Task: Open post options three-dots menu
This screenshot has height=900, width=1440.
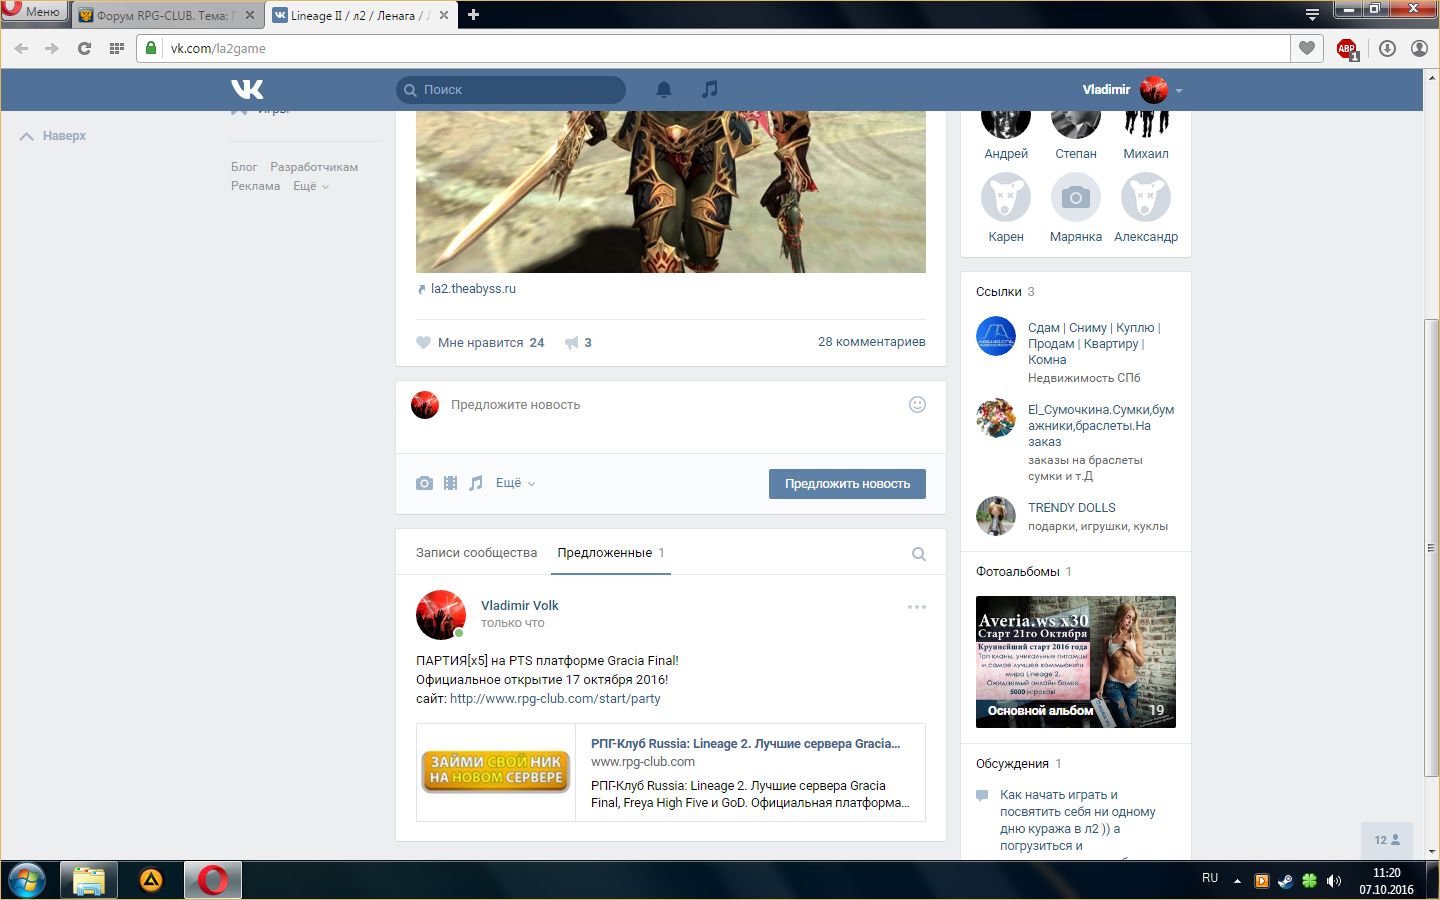Action: (x=916, y=607)
